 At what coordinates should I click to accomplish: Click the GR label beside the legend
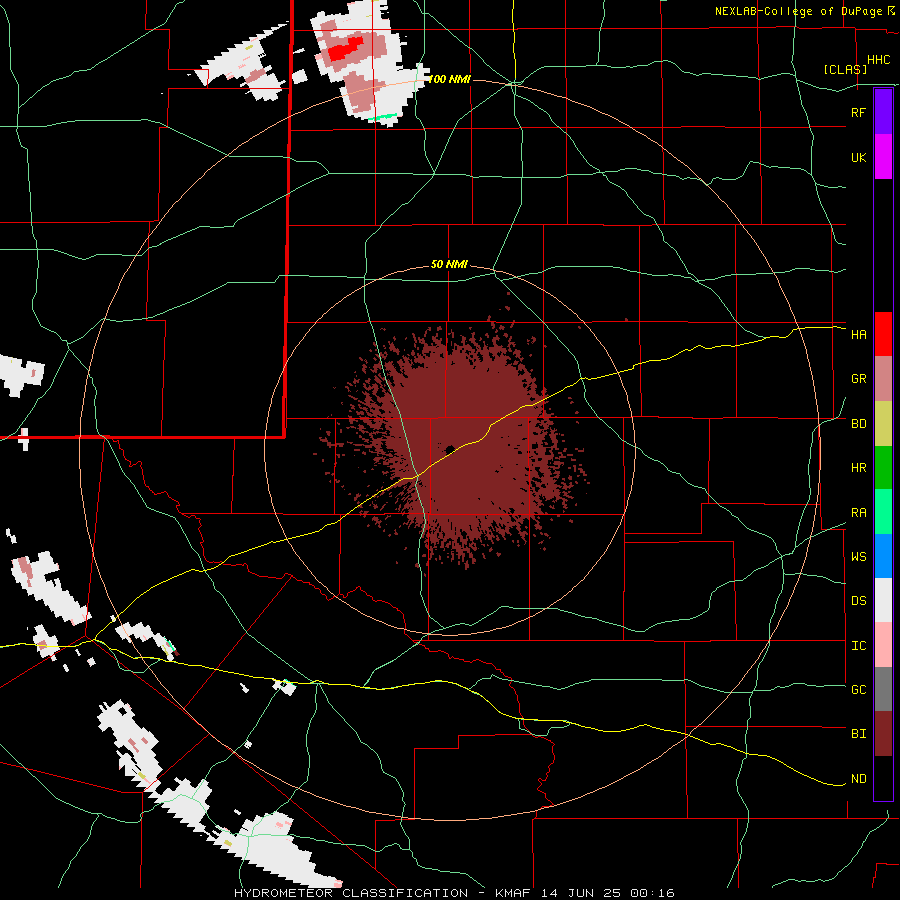[859, 379]
